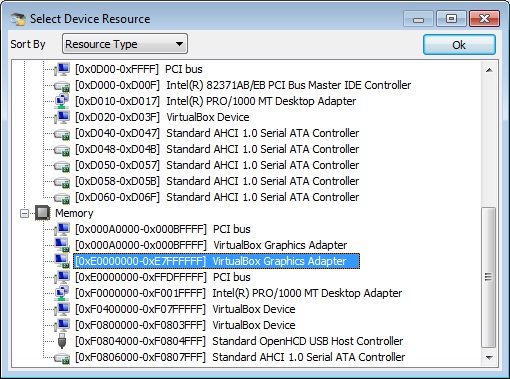The width and height of the screenshot is (510, 379).
Task: Click the network icon of 0xF0000000 Intel PRO/1000 adapter
Action: point(62,293)
